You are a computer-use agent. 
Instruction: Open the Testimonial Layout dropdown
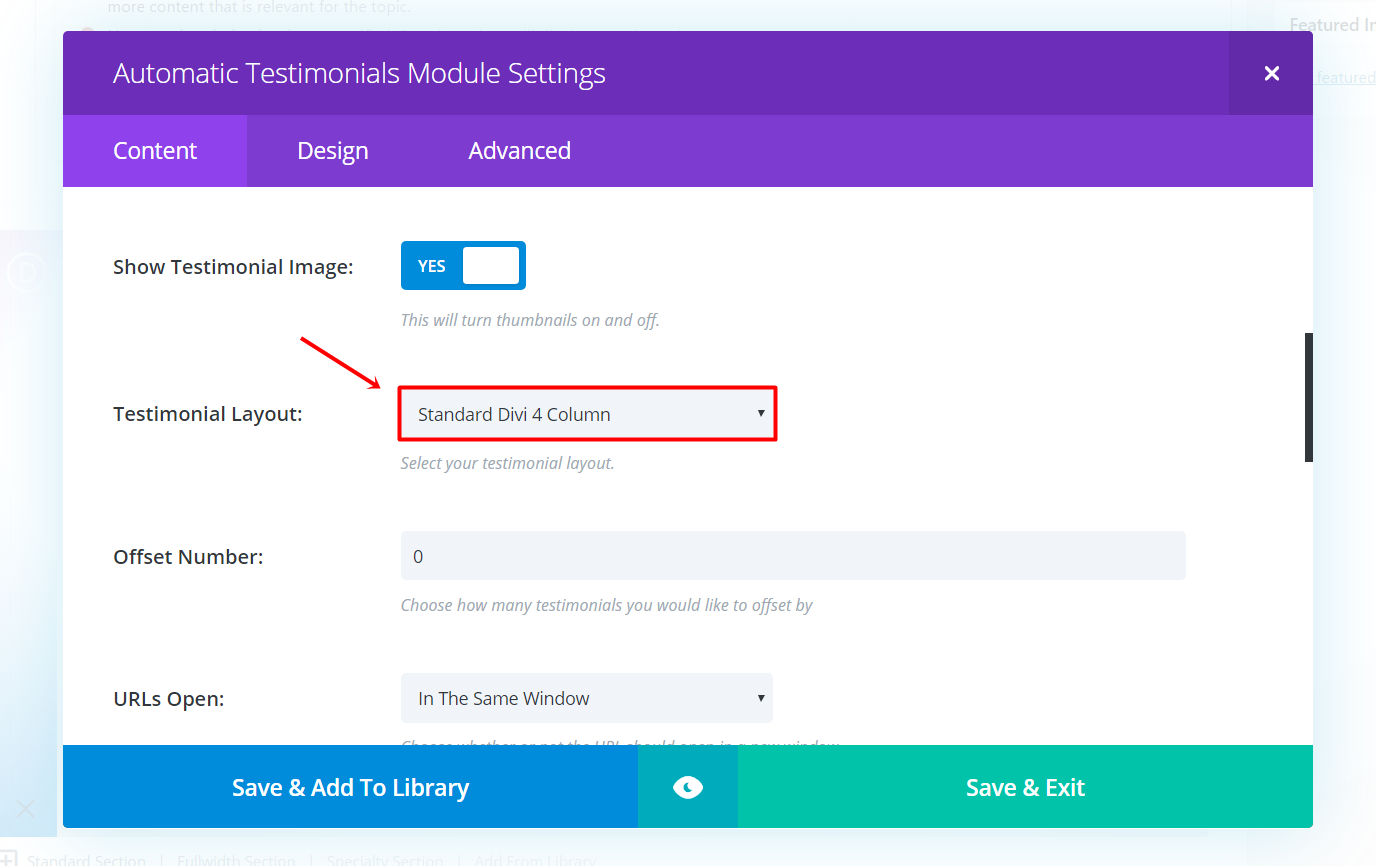point(587,414)
